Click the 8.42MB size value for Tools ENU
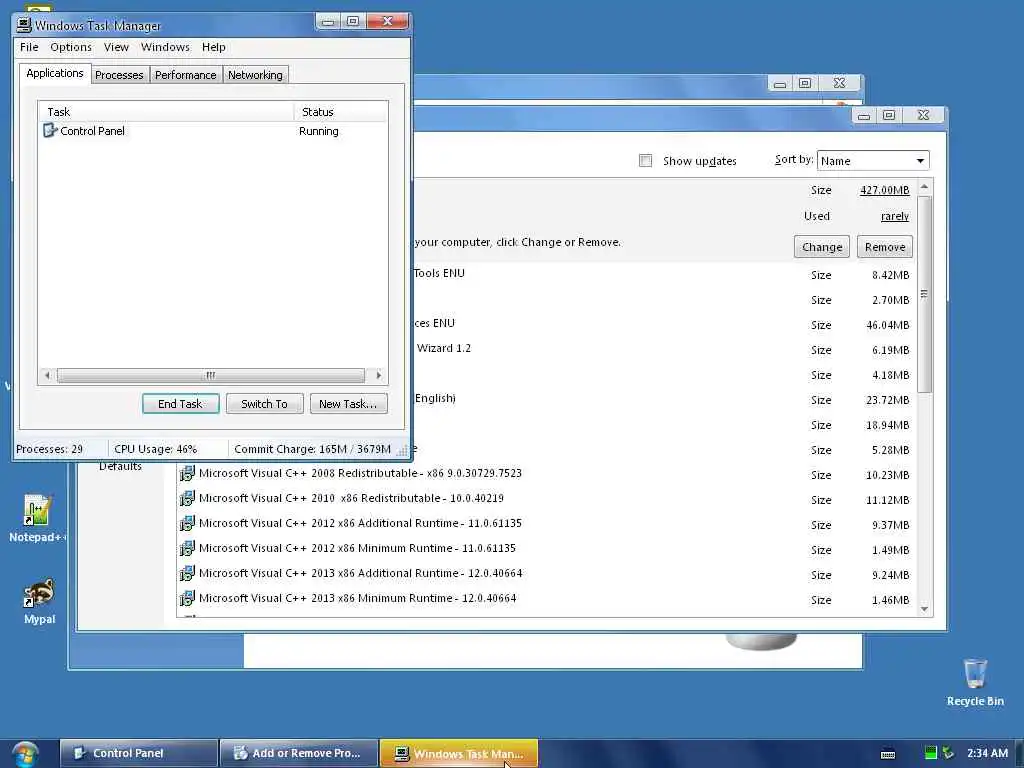 click(890, 275)
